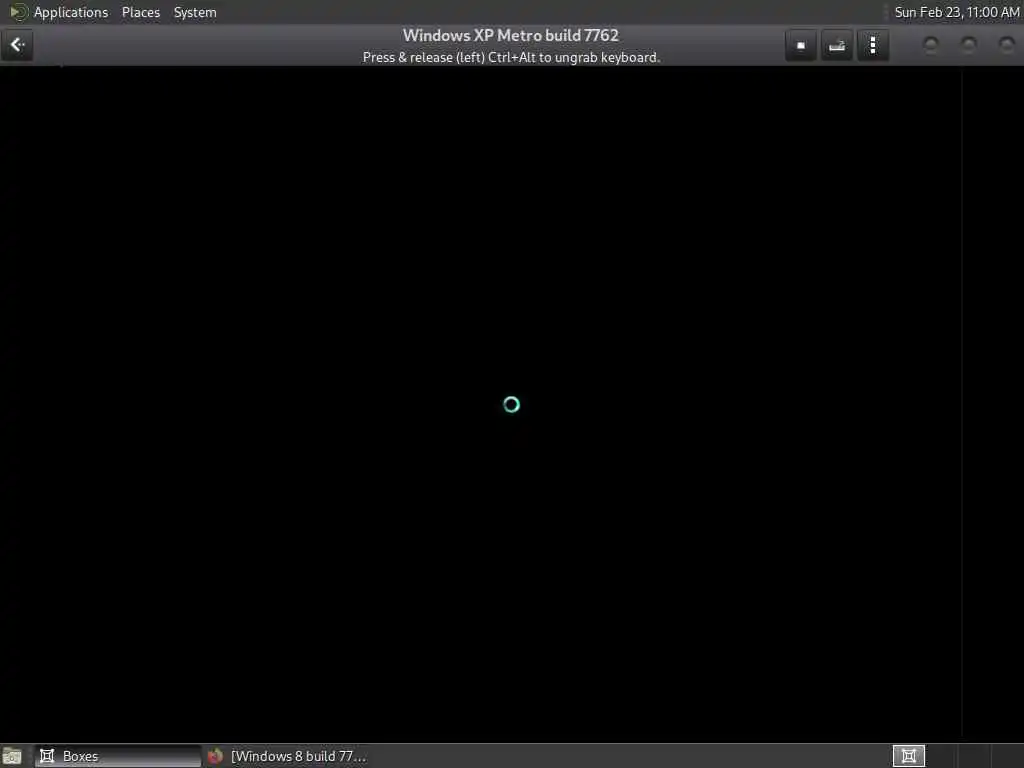Image resolution: width=1024 pixels, height=768 pixels.
Task: Open the Applications menu
Action: [71, 12]
